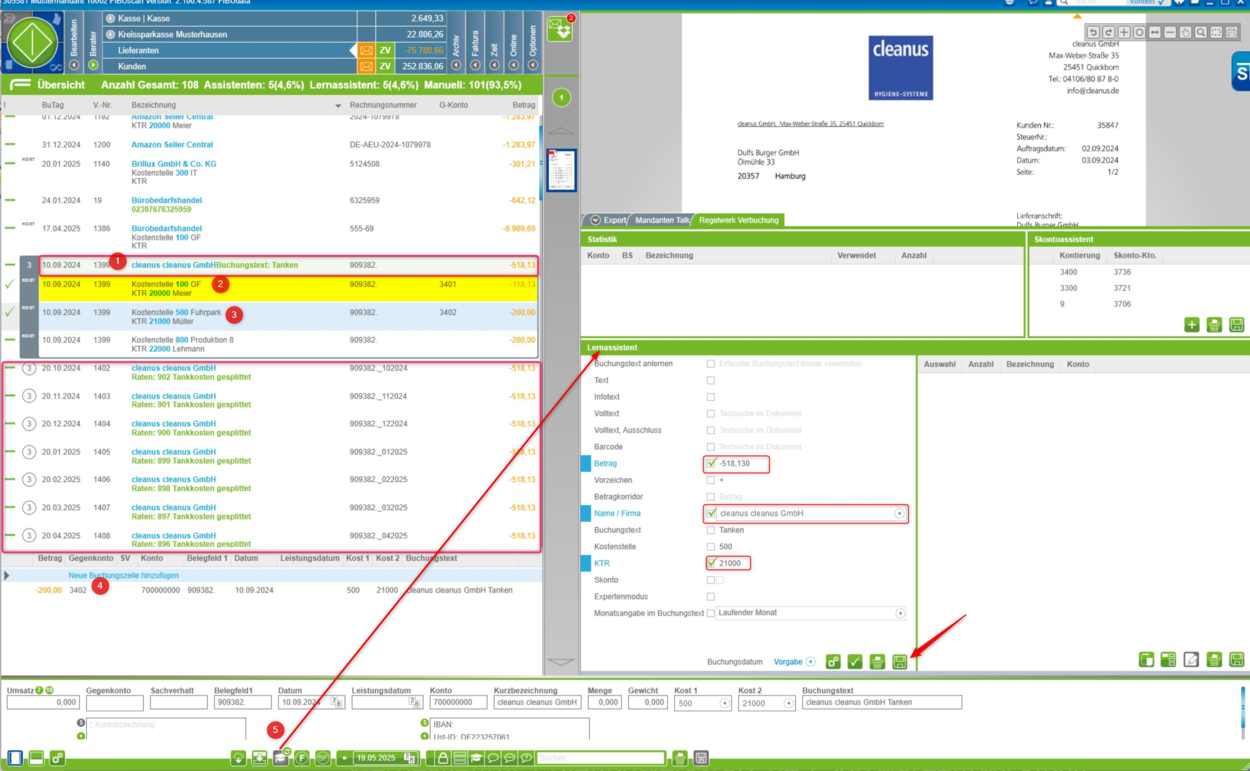
Task: Click the trash icon in Skontoassistent panel
Action: pos(1214,325)
